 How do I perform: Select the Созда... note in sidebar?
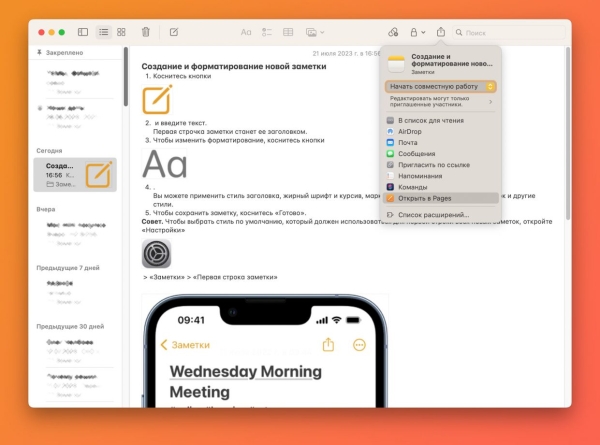pos(75,175)
